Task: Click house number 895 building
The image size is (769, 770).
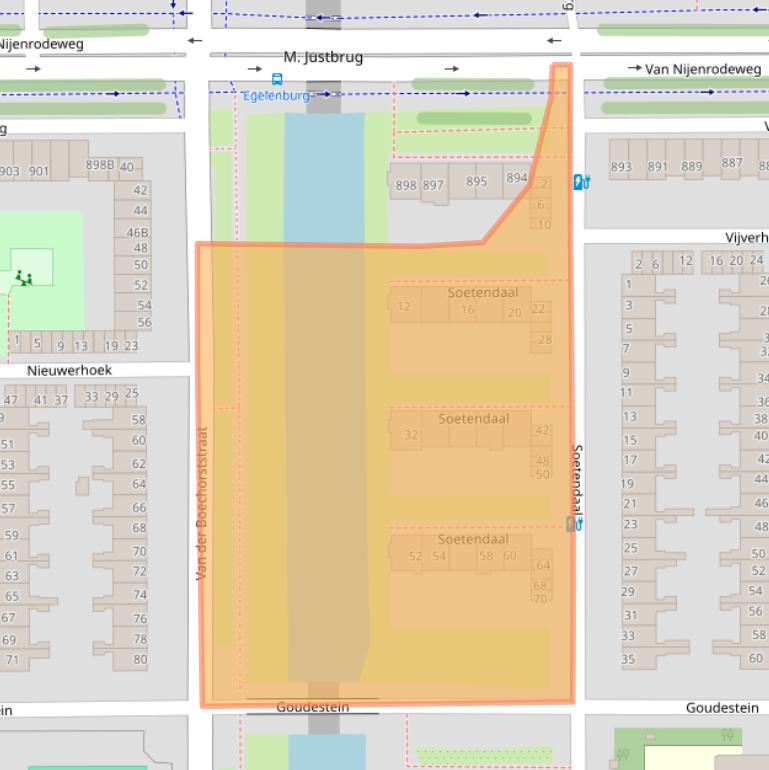Action: coord(476,182)
